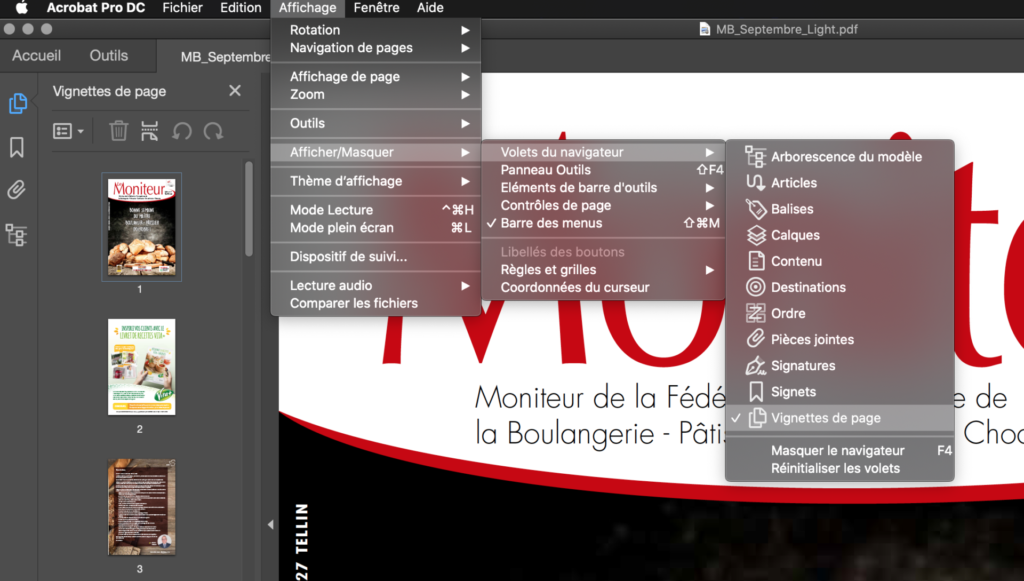
Task: Rotate page clockwise in thumbnails toolbar
Action: click(213, 131)
